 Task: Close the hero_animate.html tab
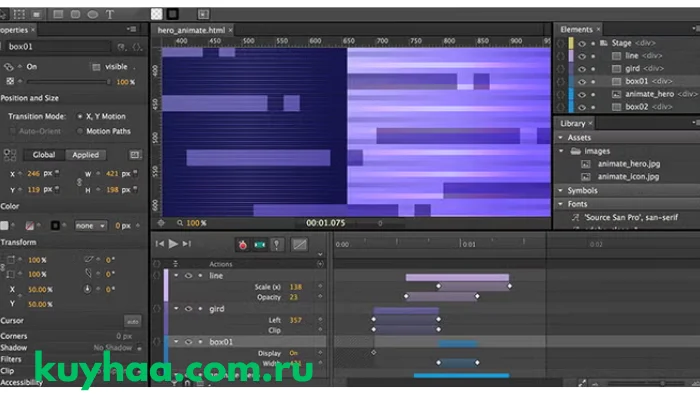pos(230,30)
